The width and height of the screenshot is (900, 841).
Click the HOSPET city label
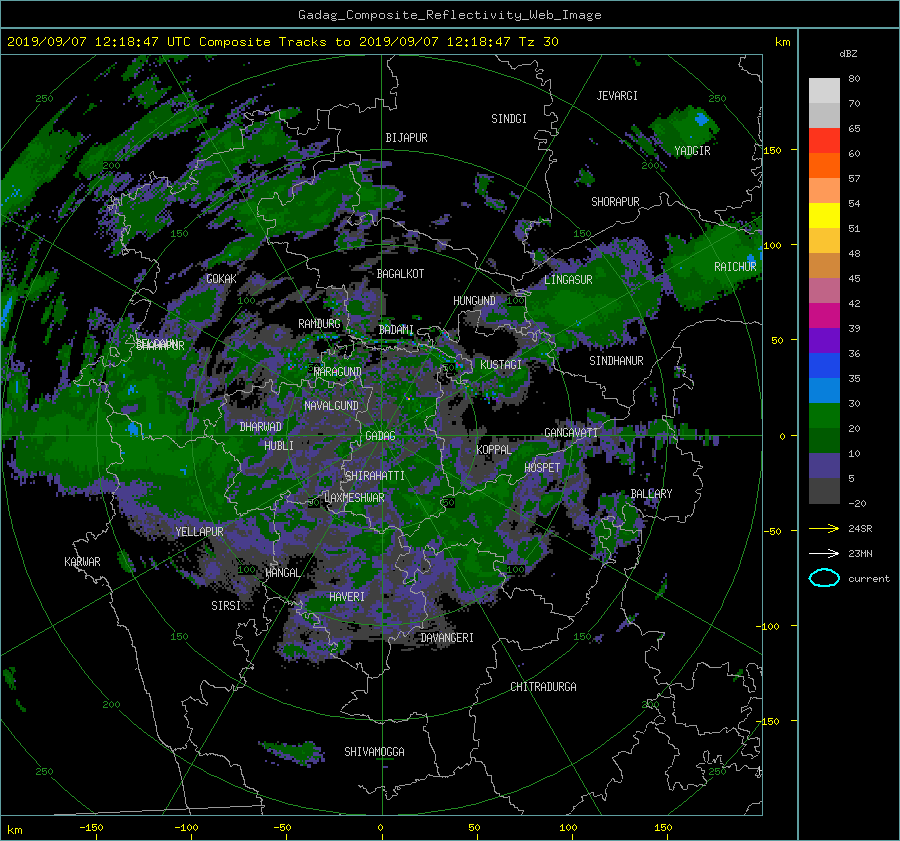[542, 468]
